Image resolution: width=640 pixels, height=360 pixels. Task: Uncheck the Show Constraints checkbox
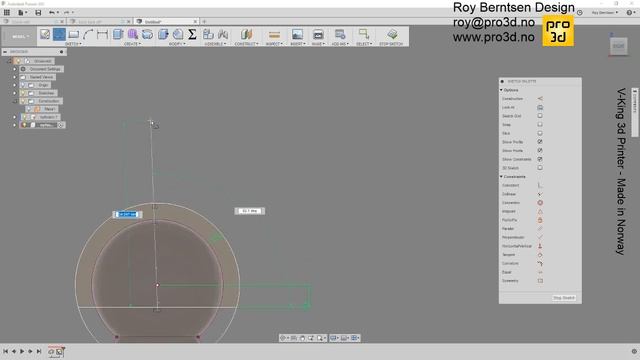(x=540, y=159)
